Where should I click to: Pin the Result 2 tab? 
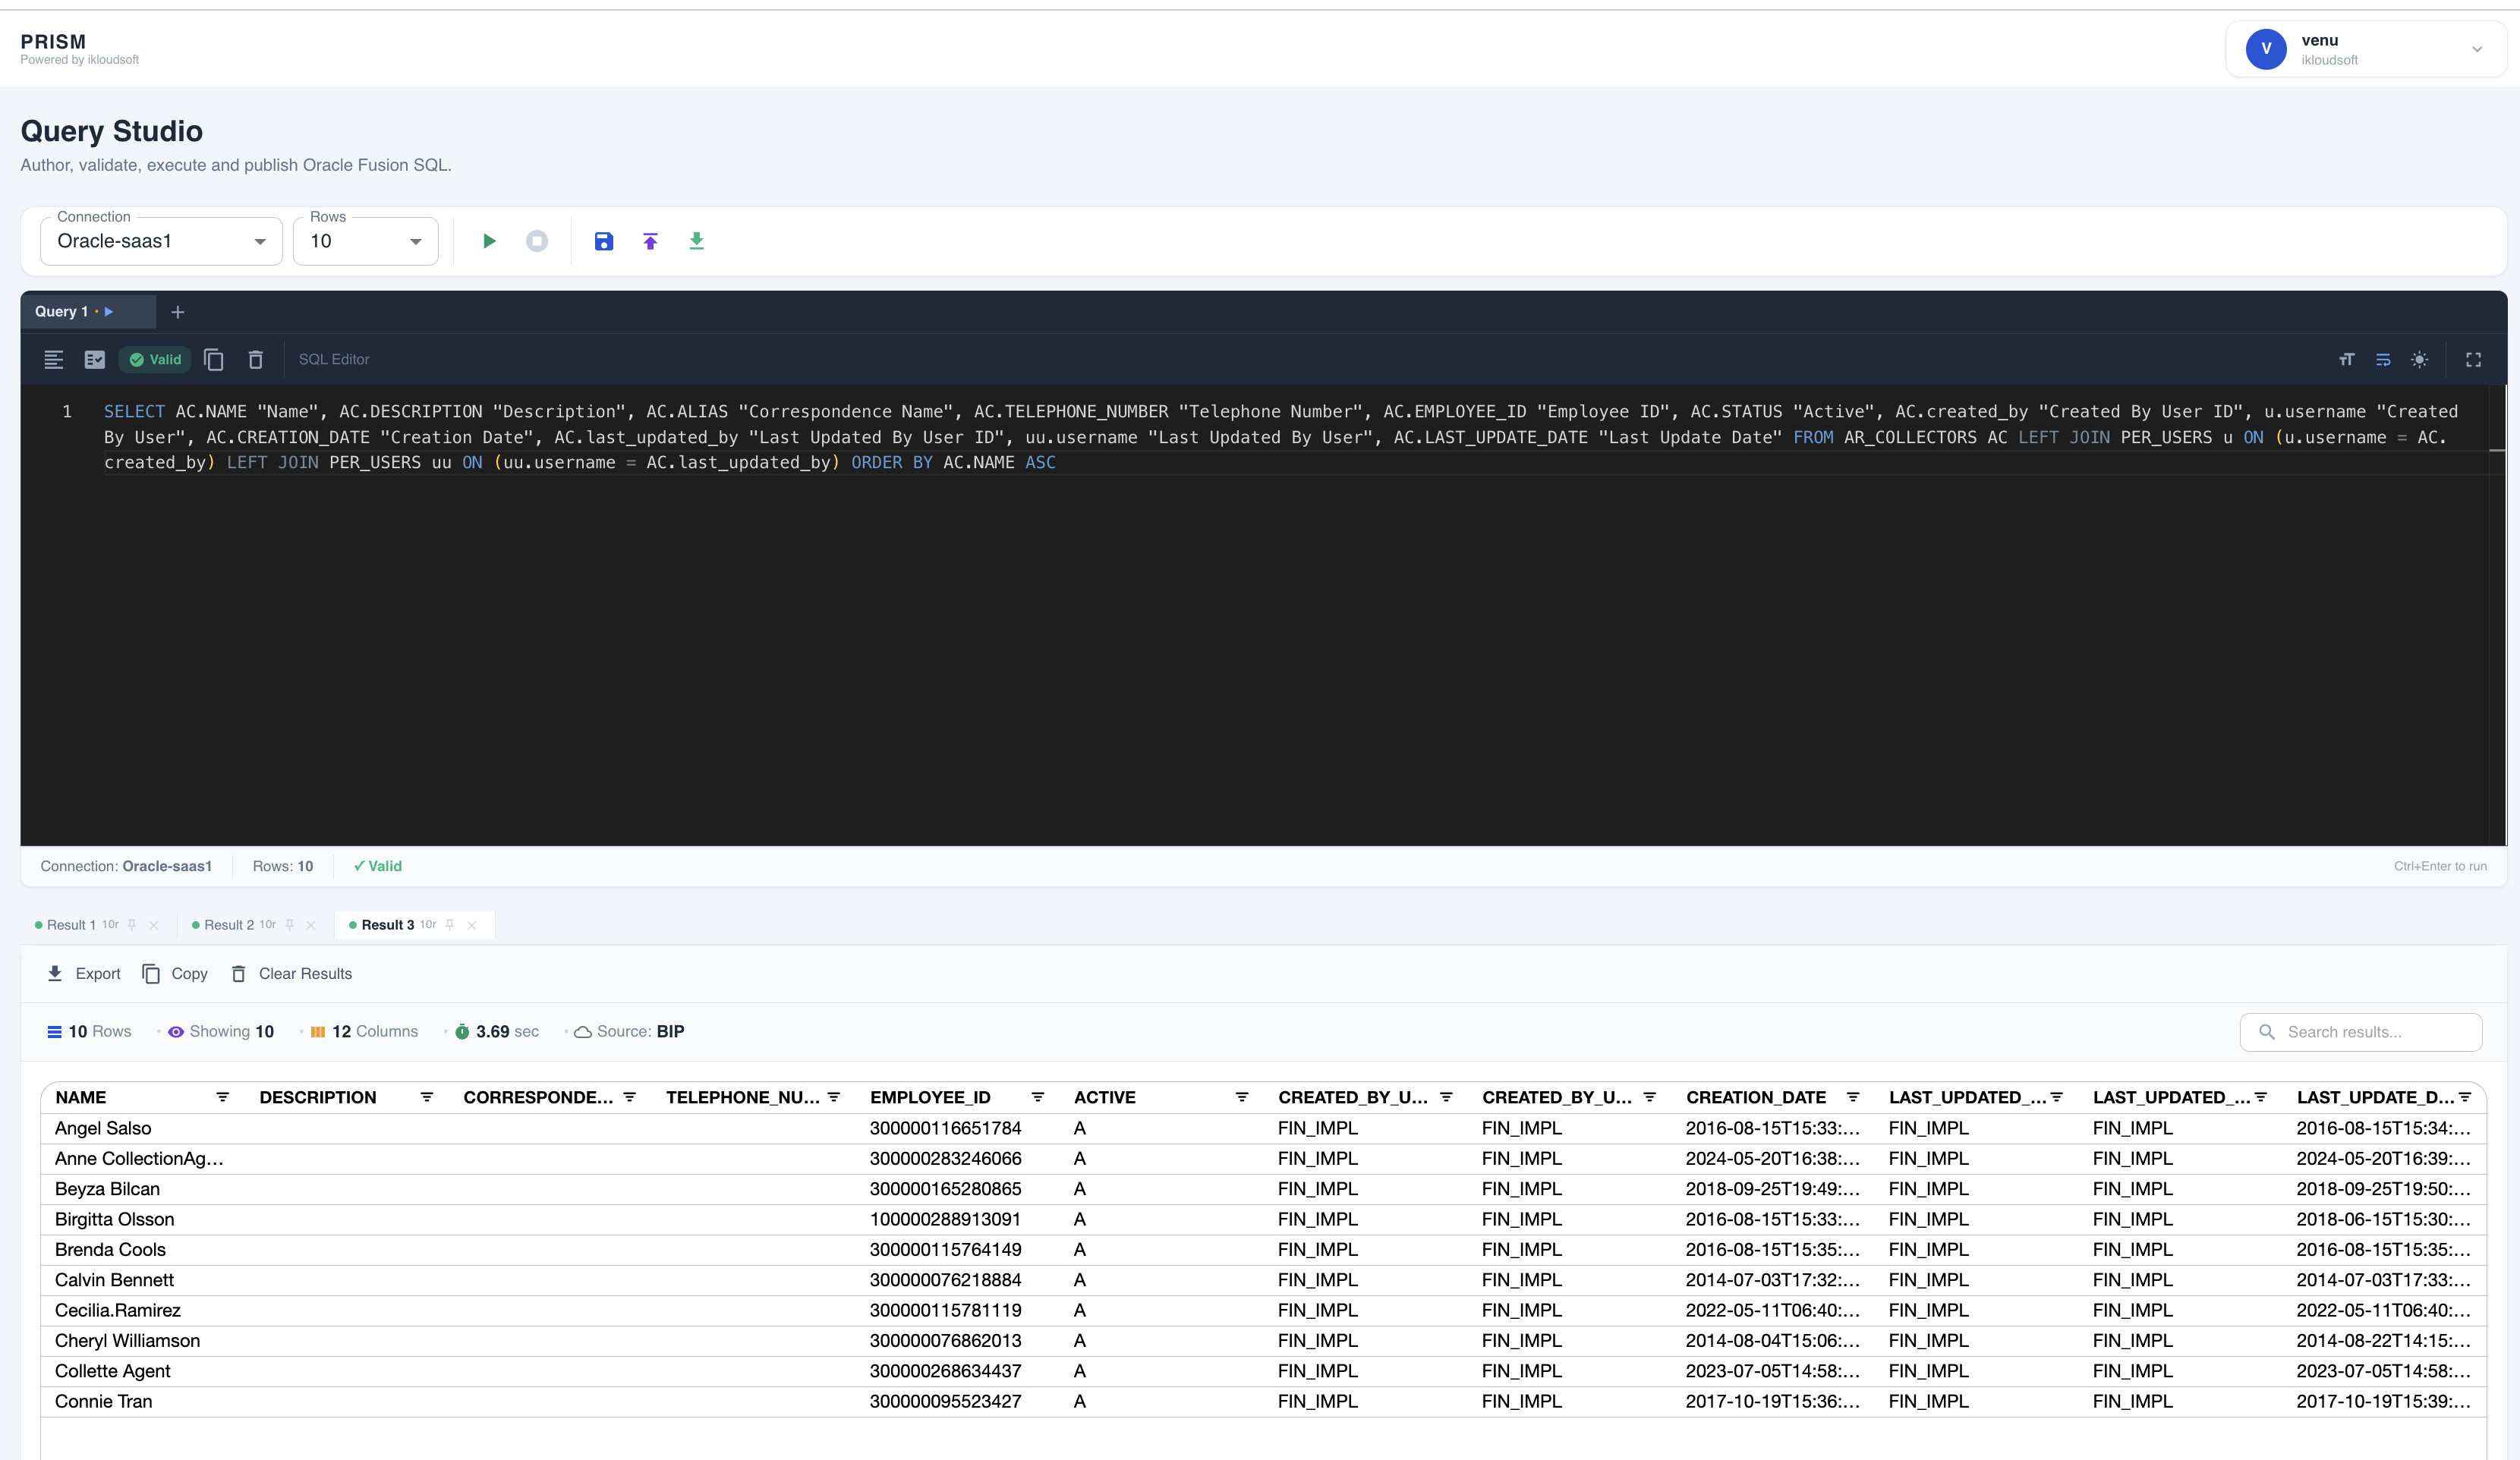(290, 925)
